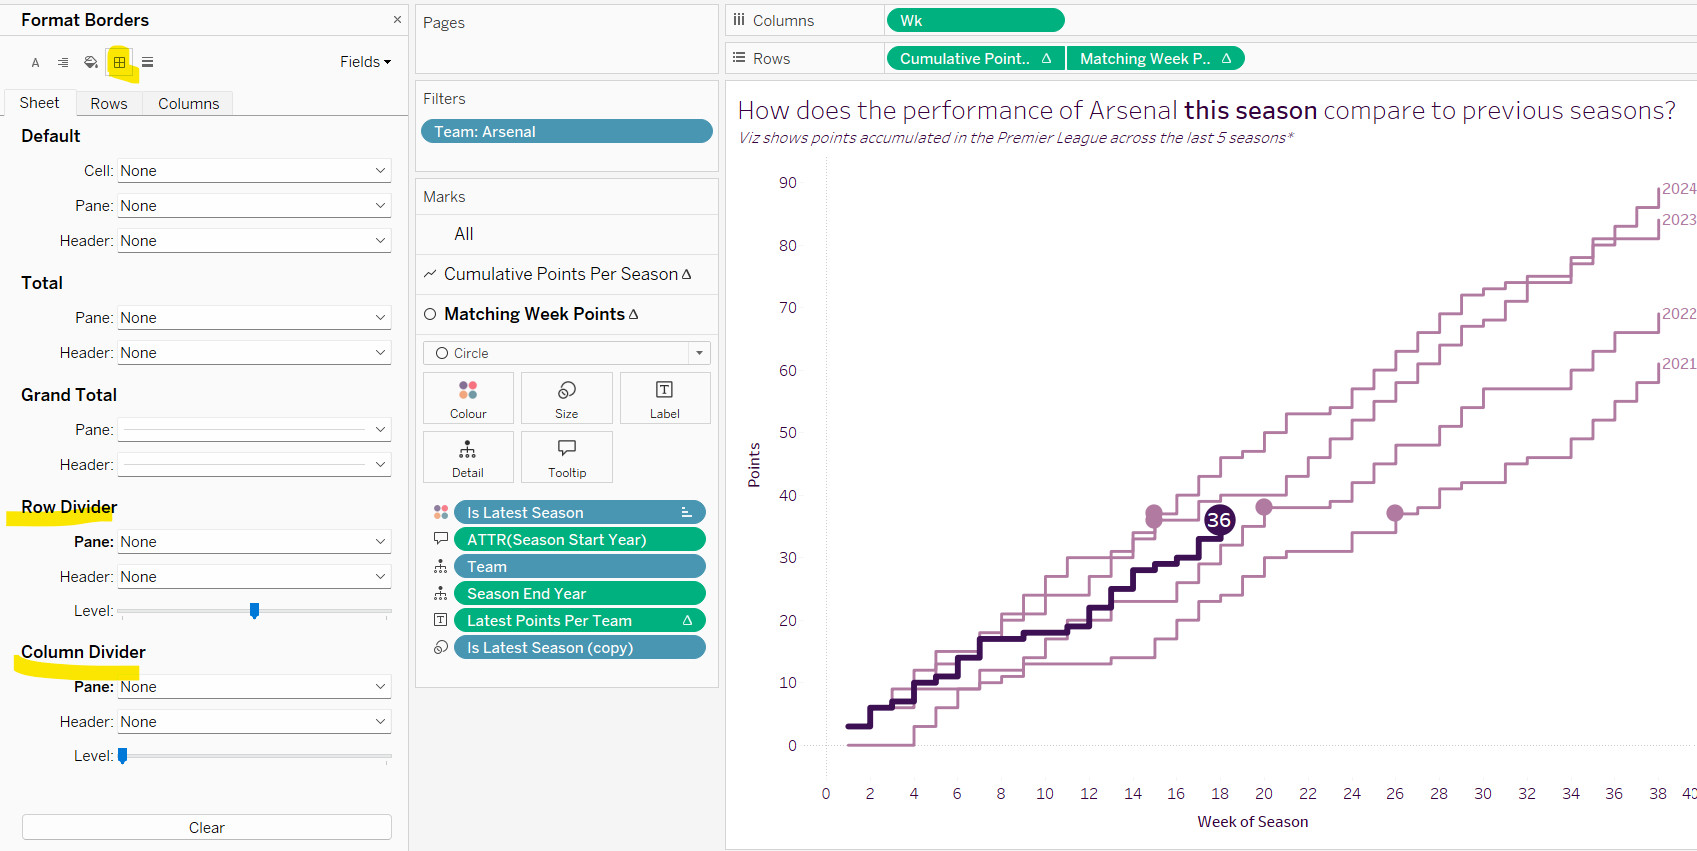This screenshot has height=851, width=1697.
Task: Switch to the Rows tab
Action: (x=109, y=103)
